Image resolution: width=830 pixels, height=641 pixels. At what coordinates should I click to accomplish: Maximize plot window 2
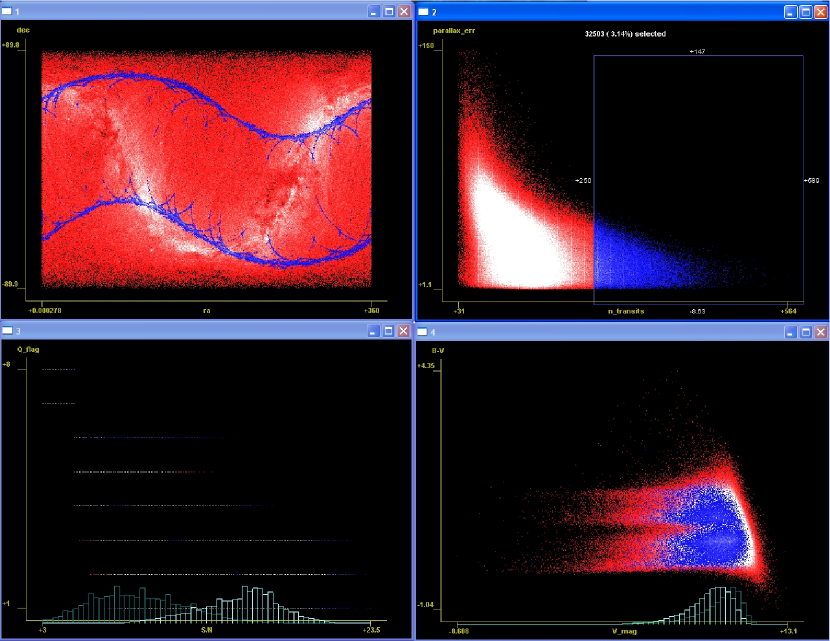803,11
